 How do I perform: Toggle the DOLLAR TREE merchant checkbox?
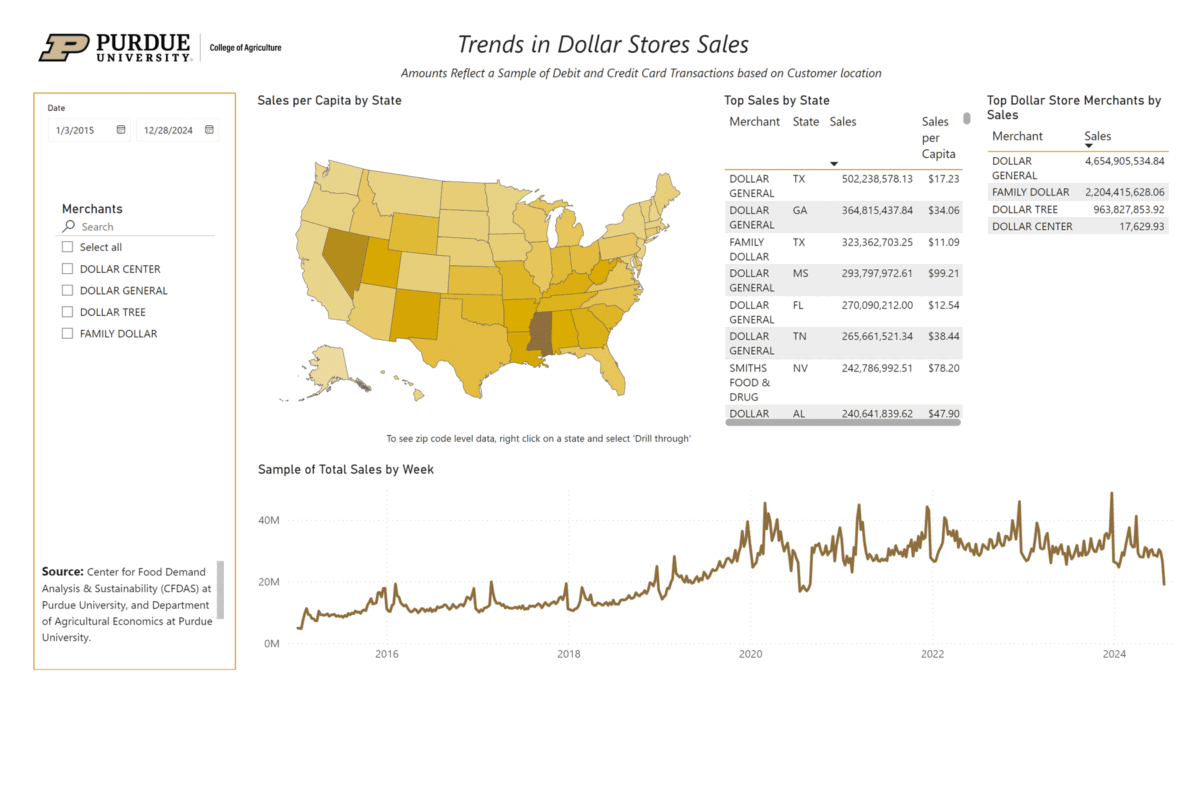(67, 312)
